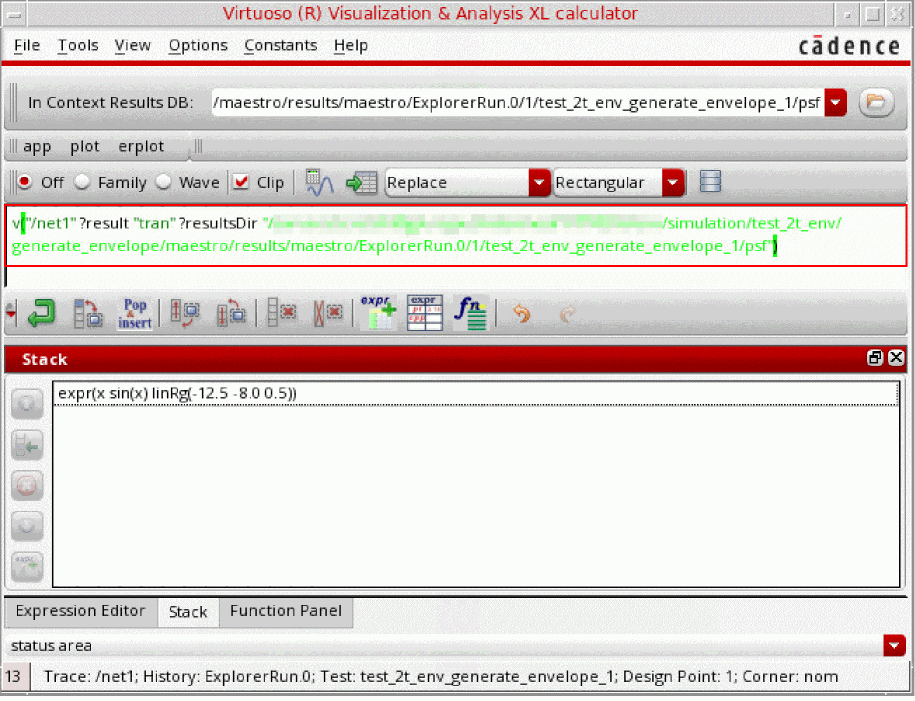915x701 pixels.
Task: Undock the Stack panel float icon
Action: (875, 358)
